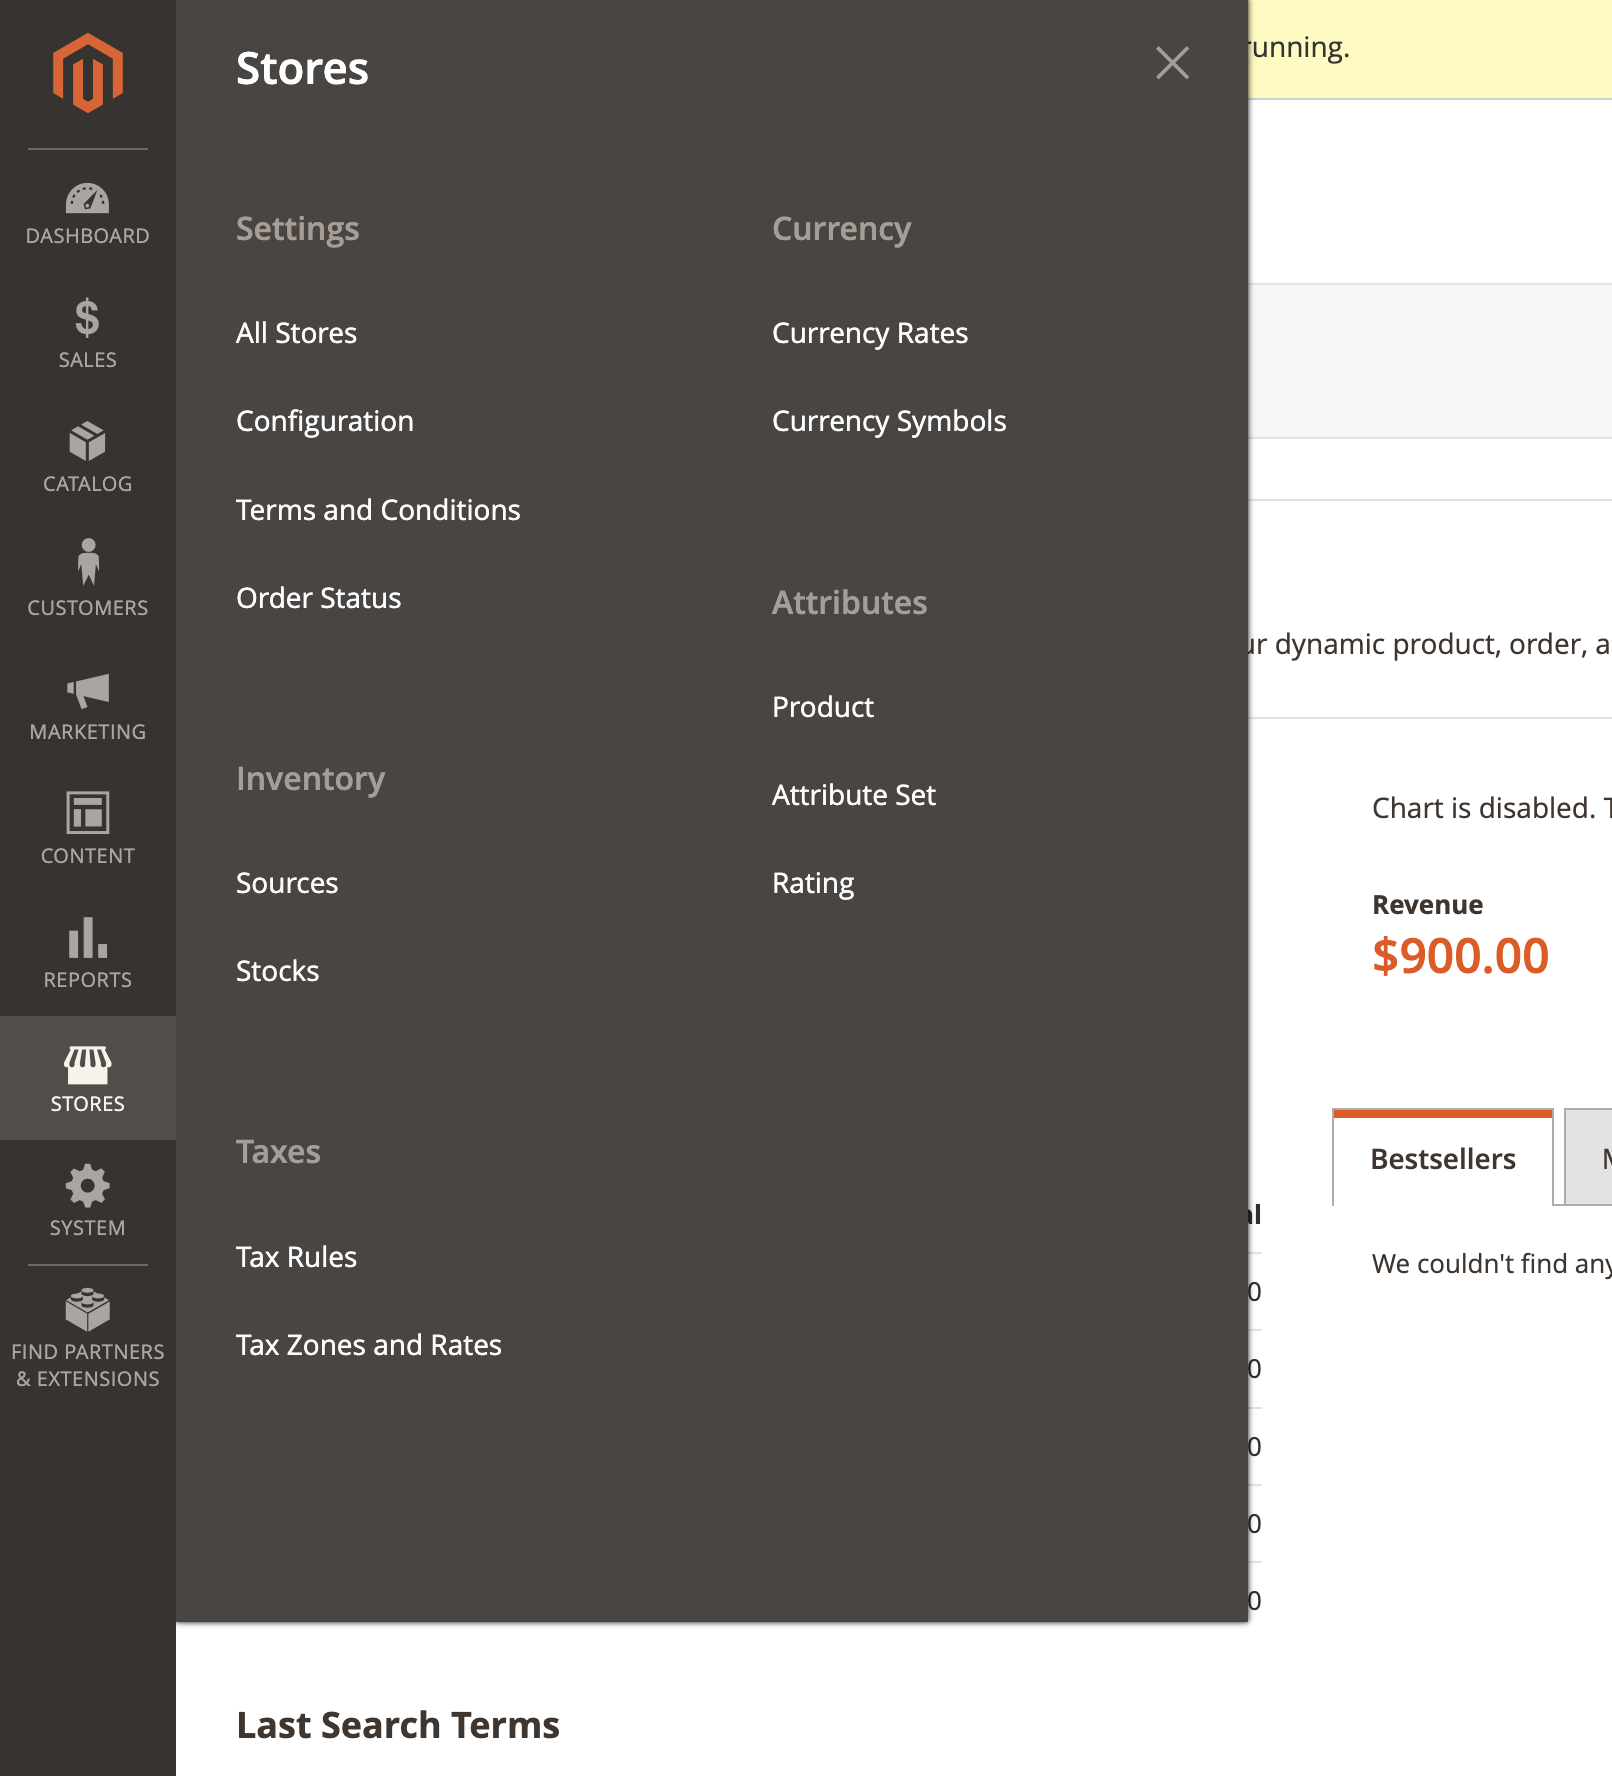Viewport: 1612px width, 1776px height.
Task: Open Currency Symbols
Action: pyautogui.click(x=889, y=421)
